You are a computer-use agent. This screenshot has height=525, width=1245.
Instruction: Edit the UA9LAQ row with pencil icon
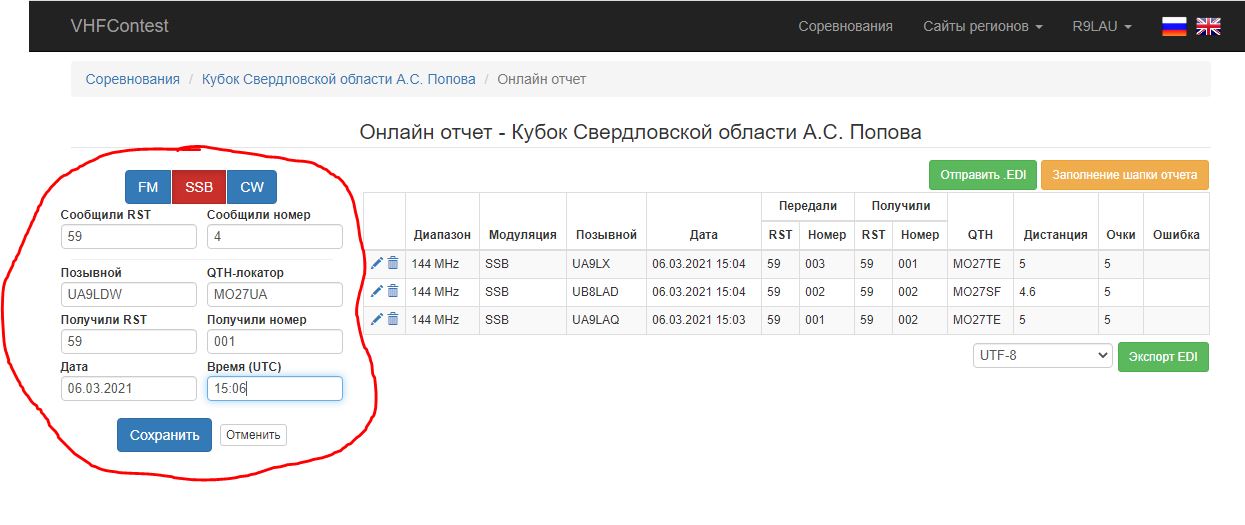377,319
